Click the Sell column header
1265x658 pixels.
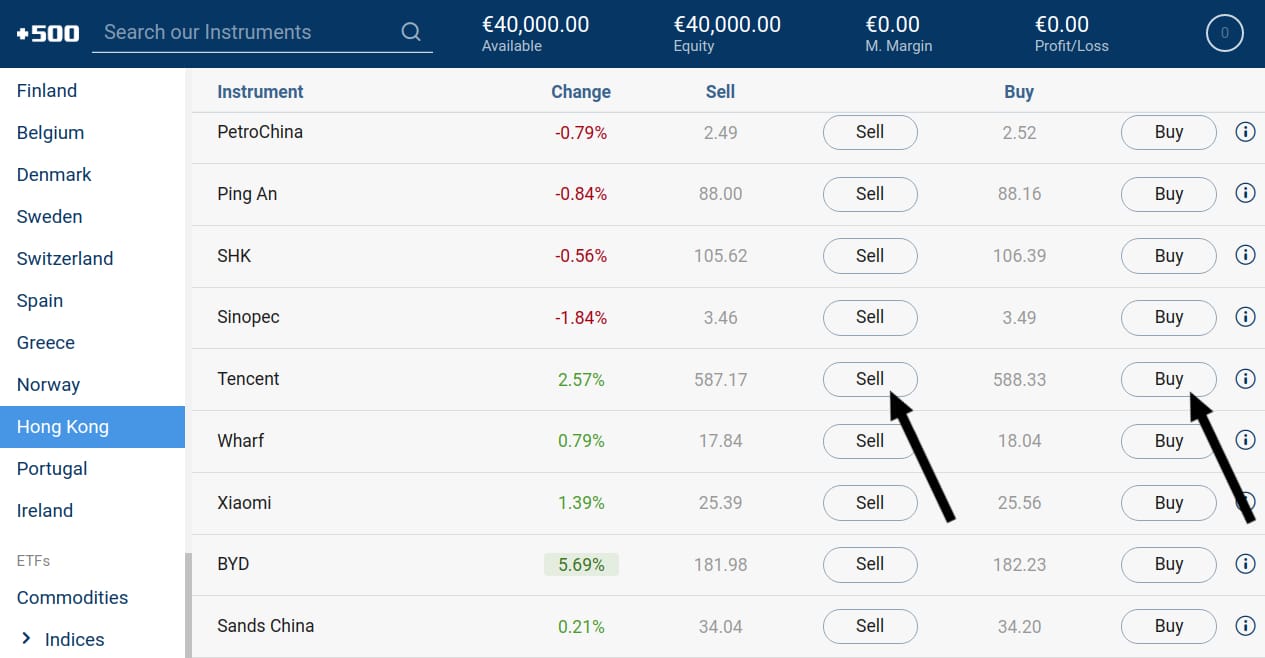(x=720, y=92)
